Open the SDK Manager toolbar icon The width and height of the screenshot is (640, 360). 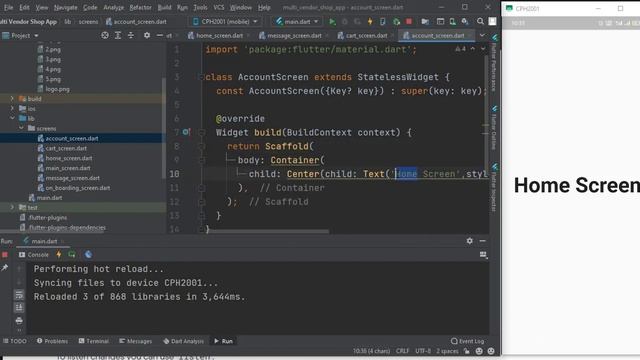[465, 22]
